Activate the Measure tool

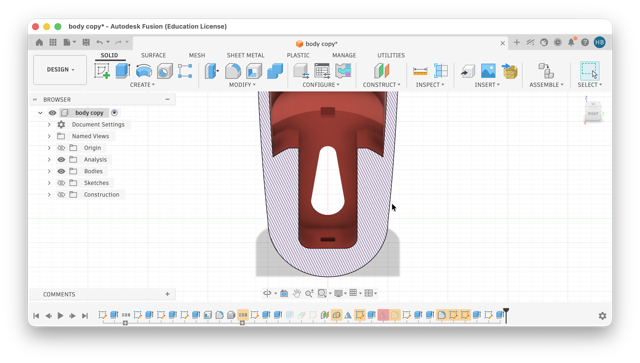pyautogui.click(x=420, y=71)
